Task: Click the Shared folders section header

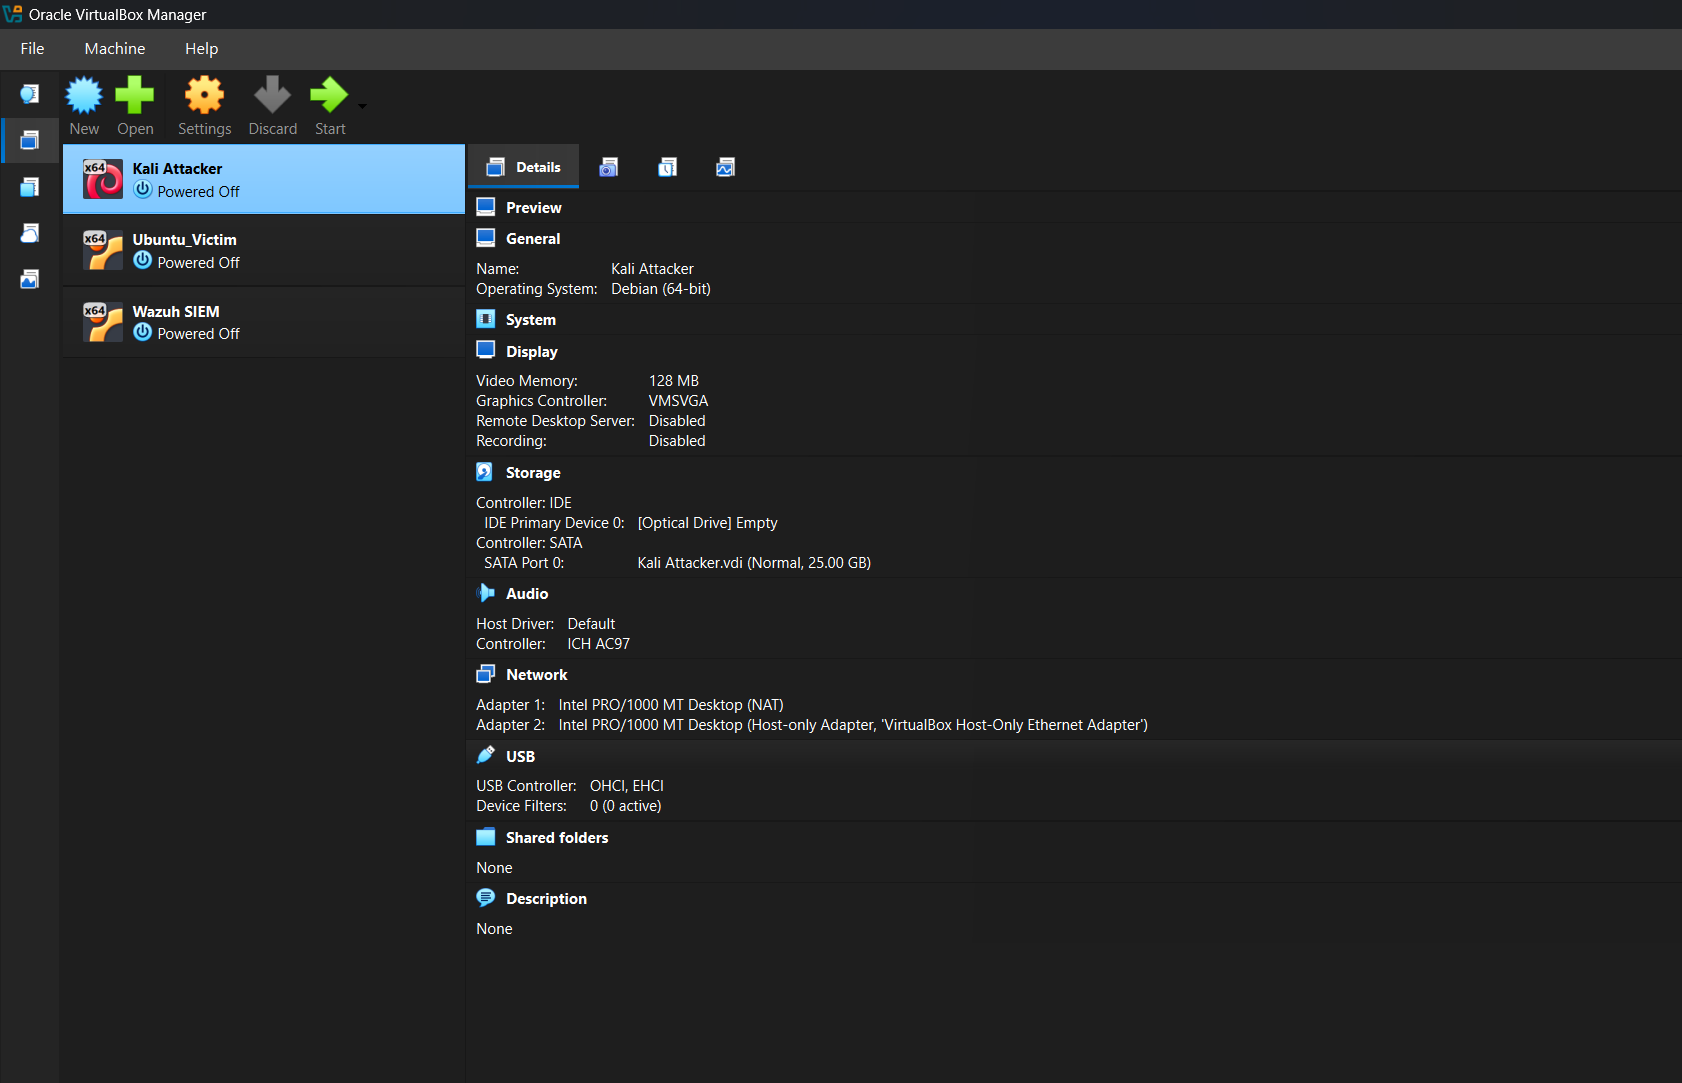Action: click(557, 838)
